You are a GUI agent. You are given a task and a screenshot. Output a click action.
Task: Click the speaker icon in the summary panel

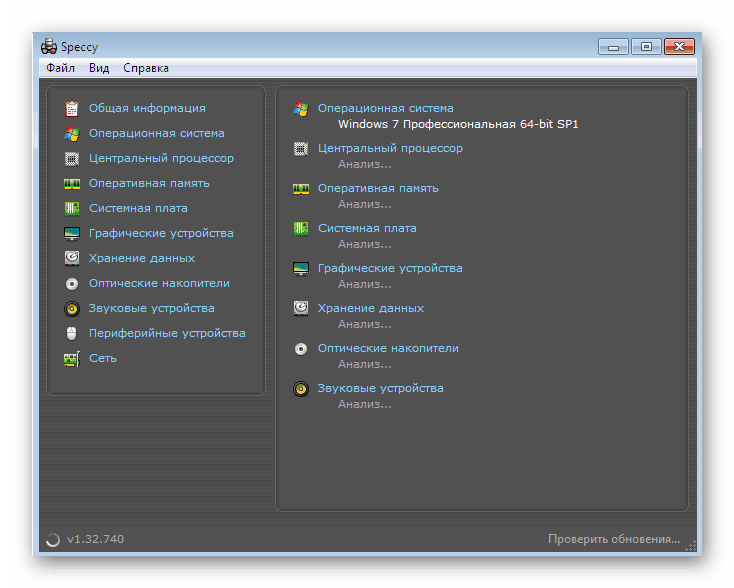tap(301, 389)
